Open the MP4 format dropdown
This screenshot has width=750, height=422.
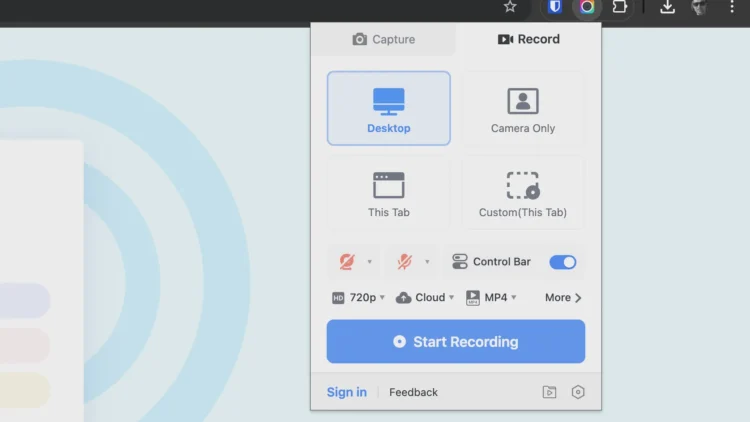(491, 297)
